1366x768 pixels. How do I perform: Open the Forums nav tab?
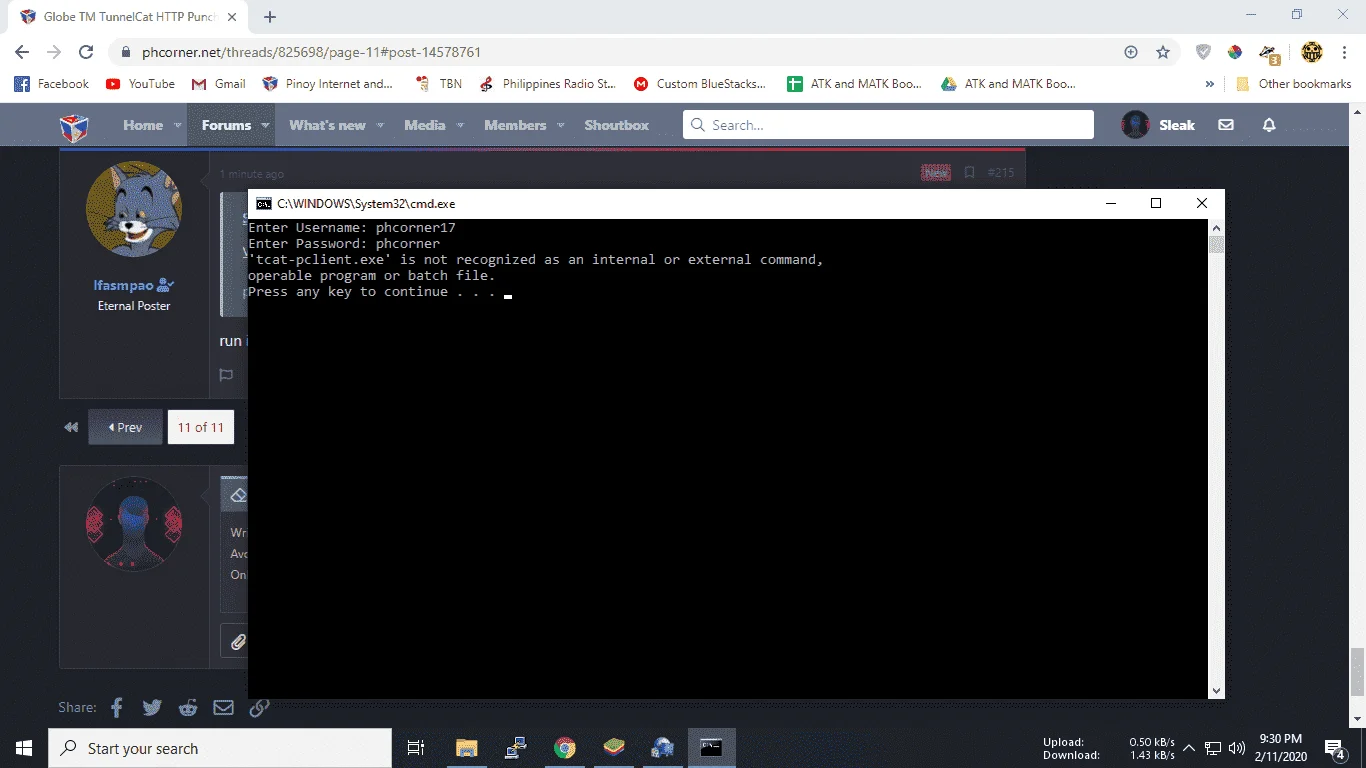226,125
